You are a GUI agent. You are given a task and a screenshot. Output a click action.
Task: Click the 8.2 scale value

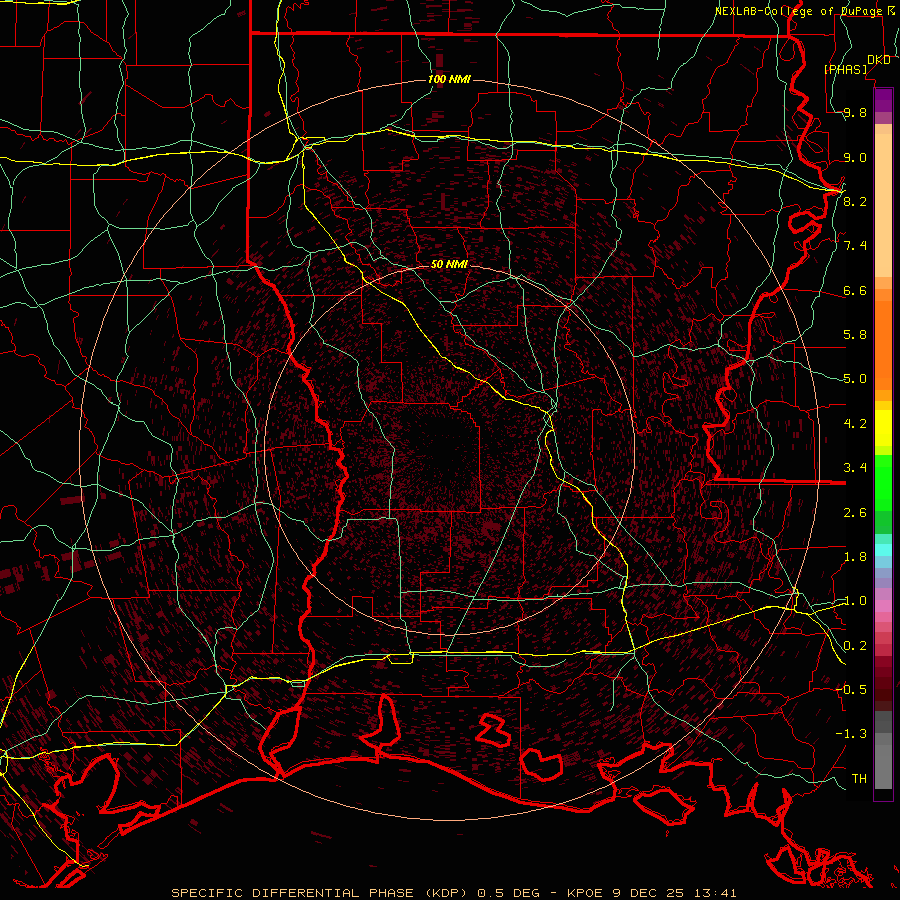pyautogui.click(x=855, y=201)
